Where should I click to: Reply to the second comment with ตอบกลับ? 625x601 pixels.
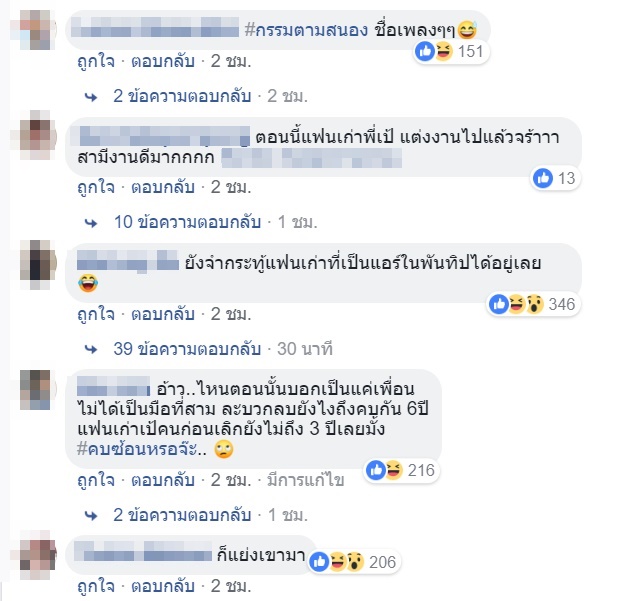coord(163,187)
